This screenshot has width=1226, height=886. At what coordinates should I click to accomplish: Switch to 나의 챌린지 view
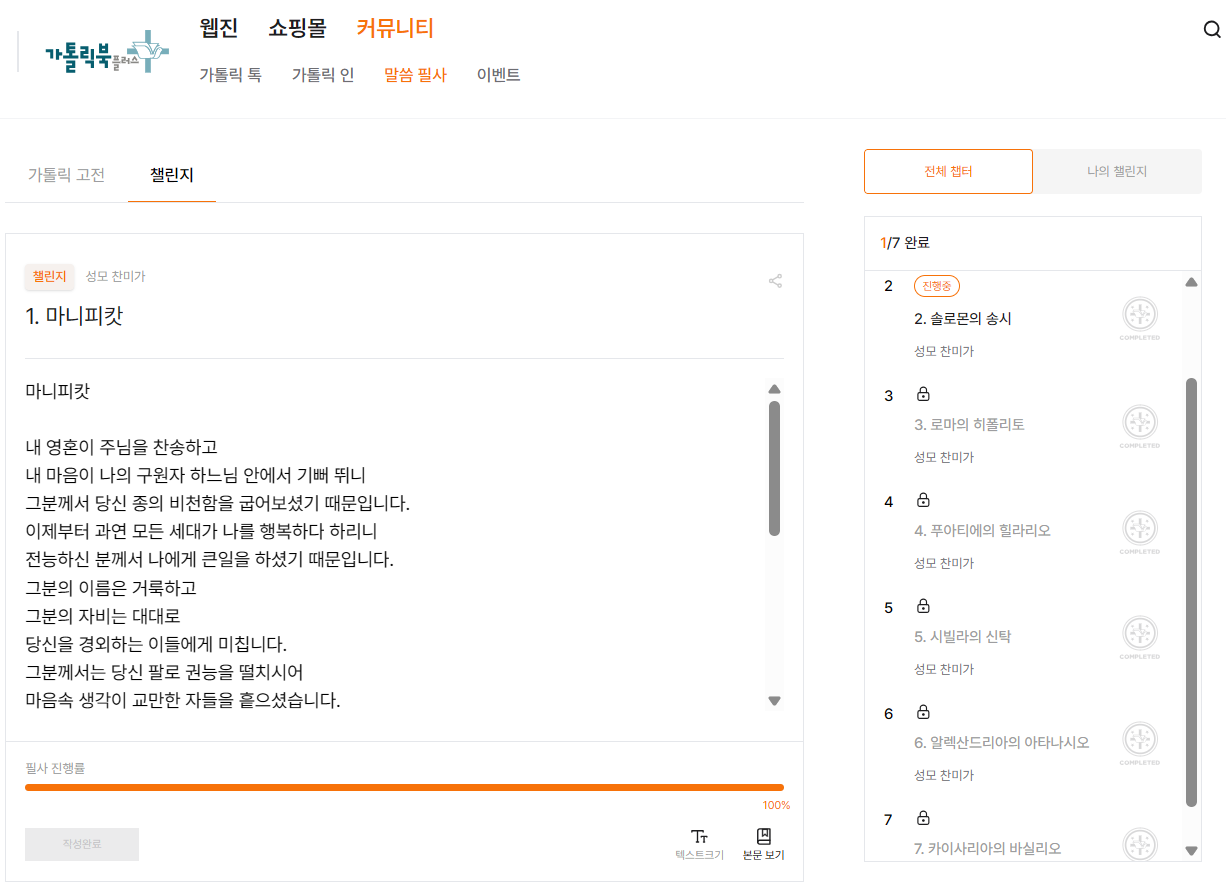(1116, 171)
